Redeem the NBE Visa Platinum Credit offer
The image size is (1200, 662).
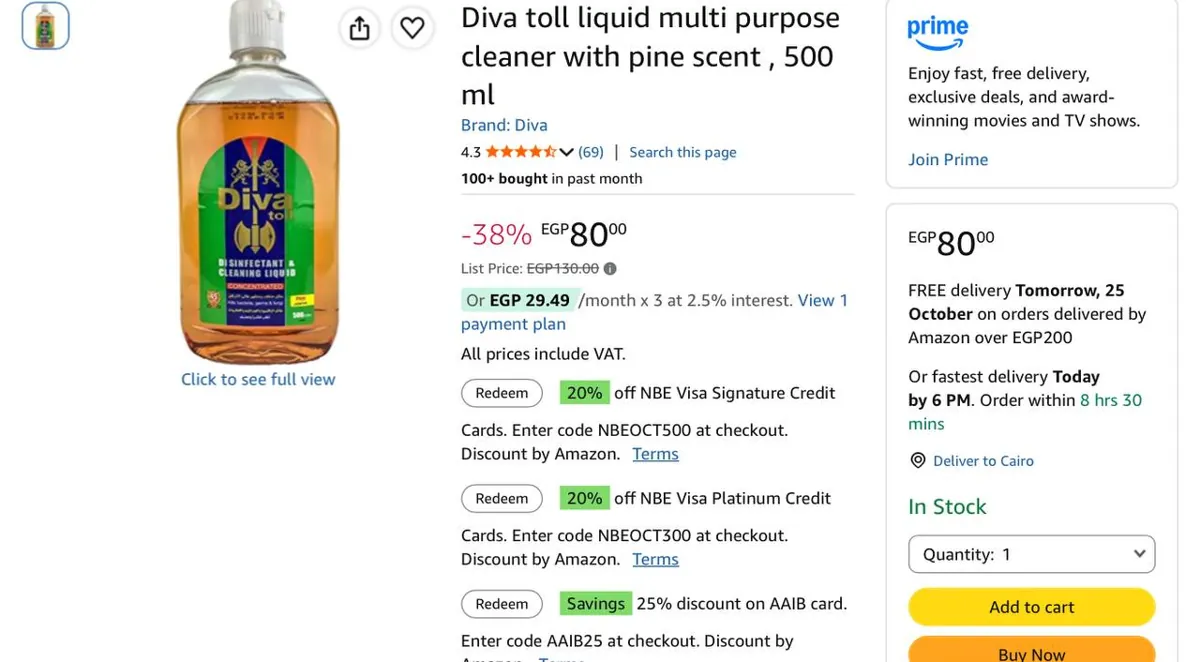point(502,499)
